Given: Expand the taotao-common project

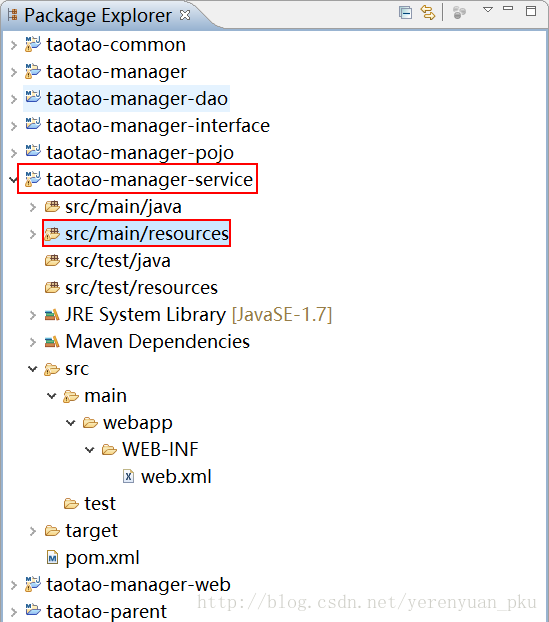Looking at the screenshot, I should click(14, 45).
